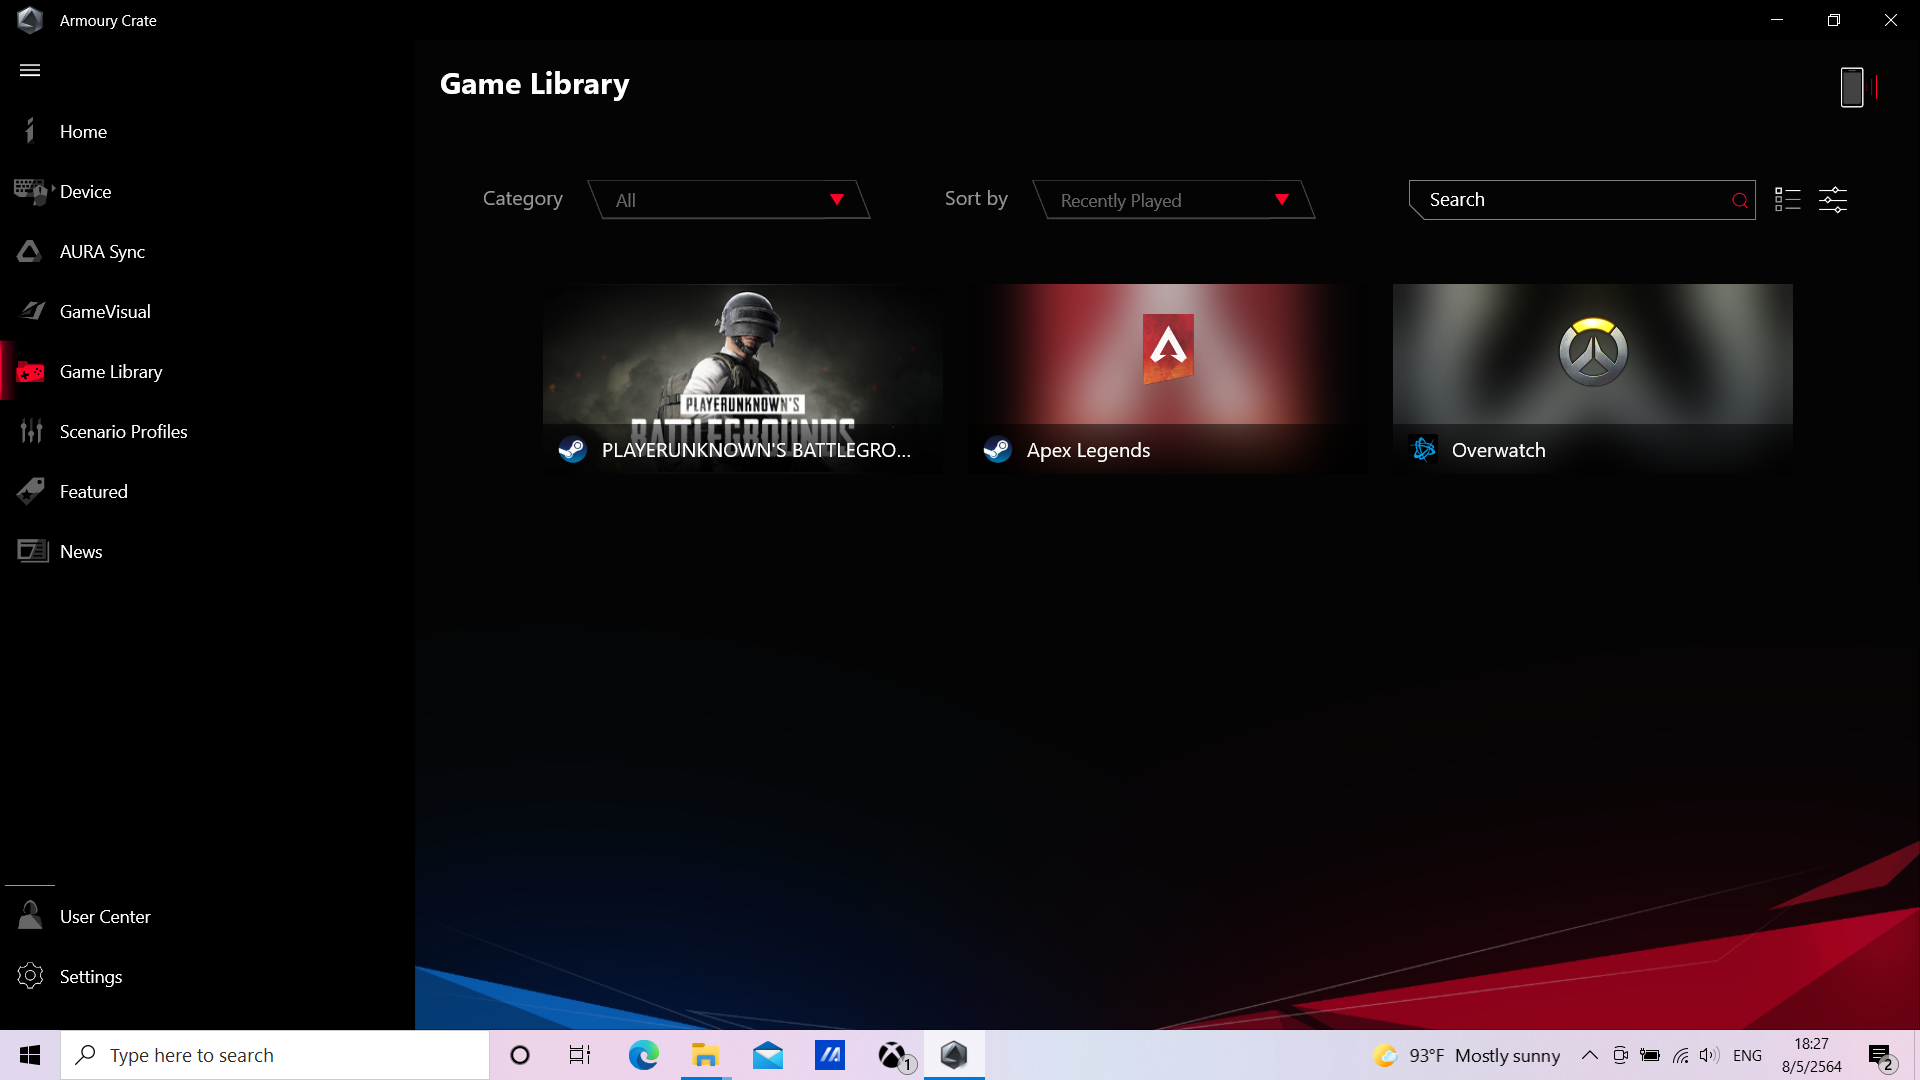Open the clock showing 18:27
This screenshot has height=1080, width=1920.
coord(1811,1055)
